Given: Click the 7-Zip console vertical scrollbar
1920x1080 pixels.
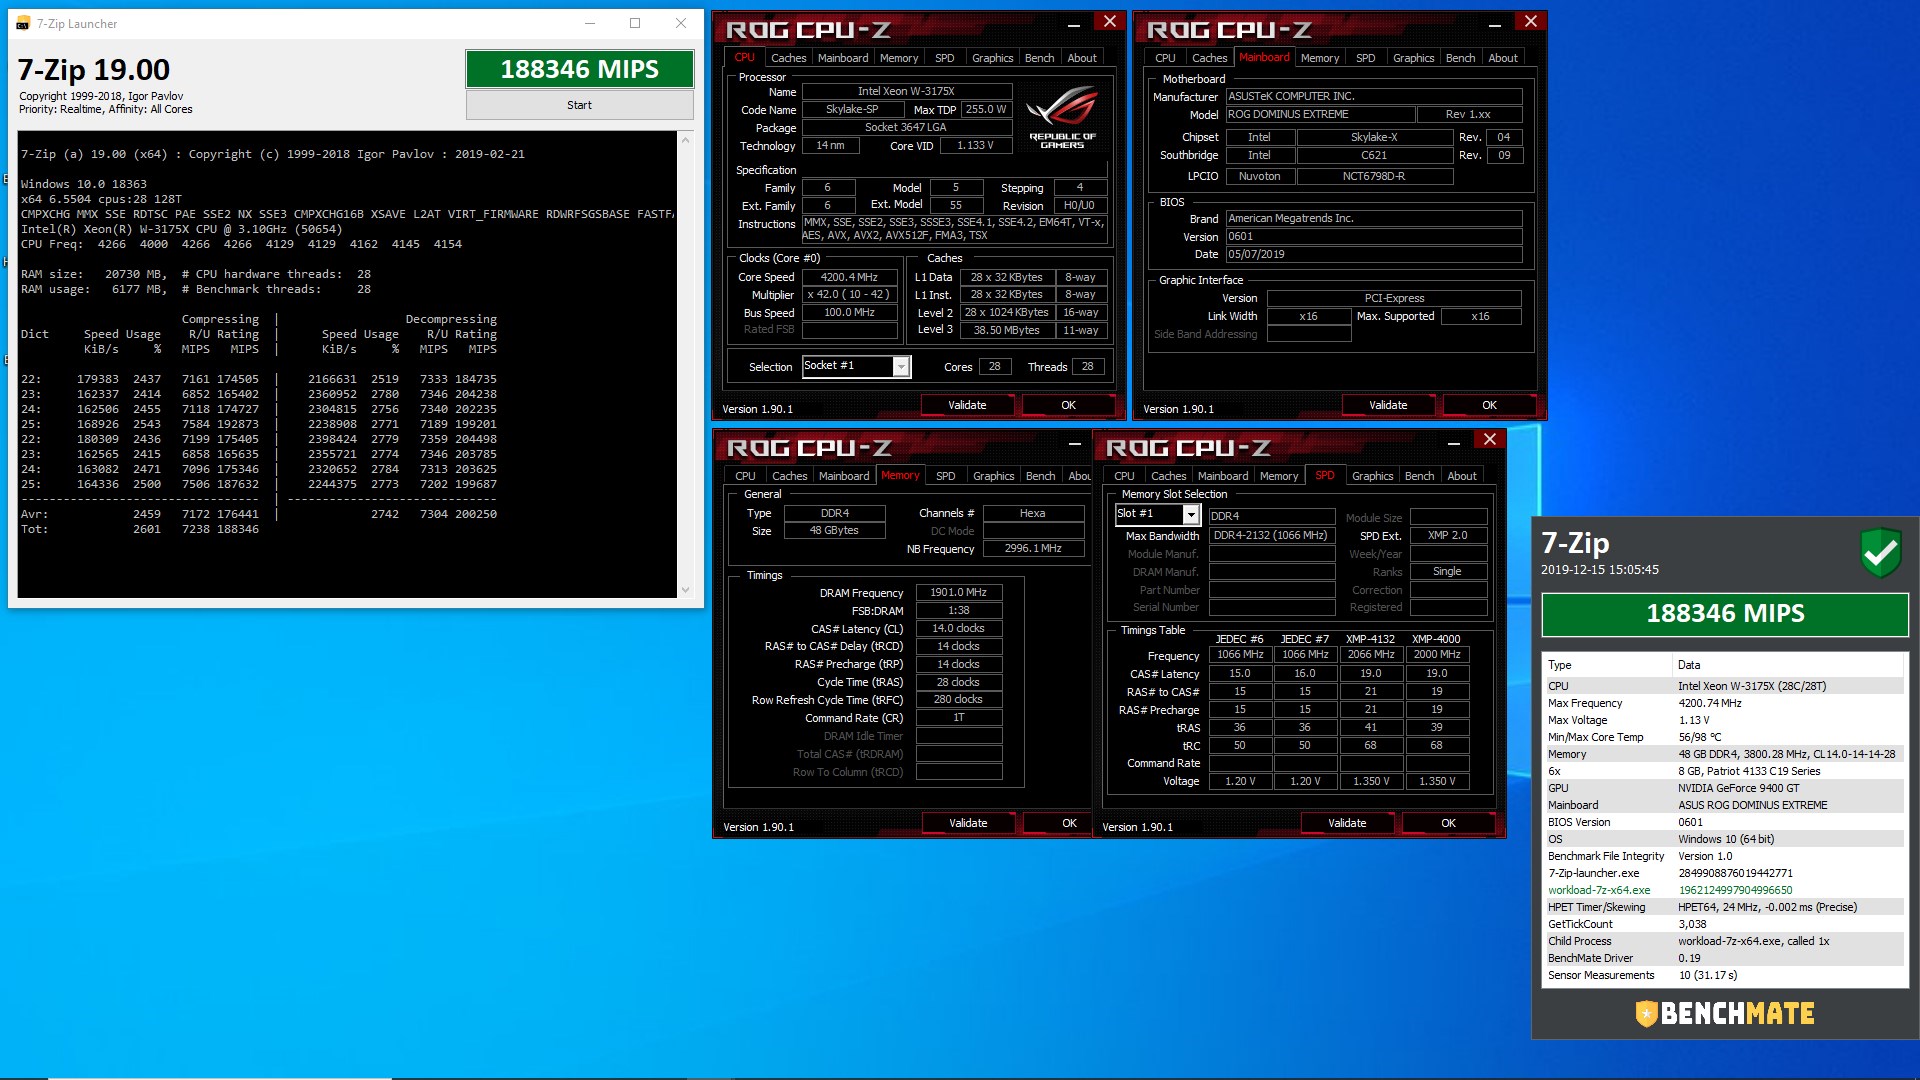Looking at the screenshot, I should click(685, 365).
